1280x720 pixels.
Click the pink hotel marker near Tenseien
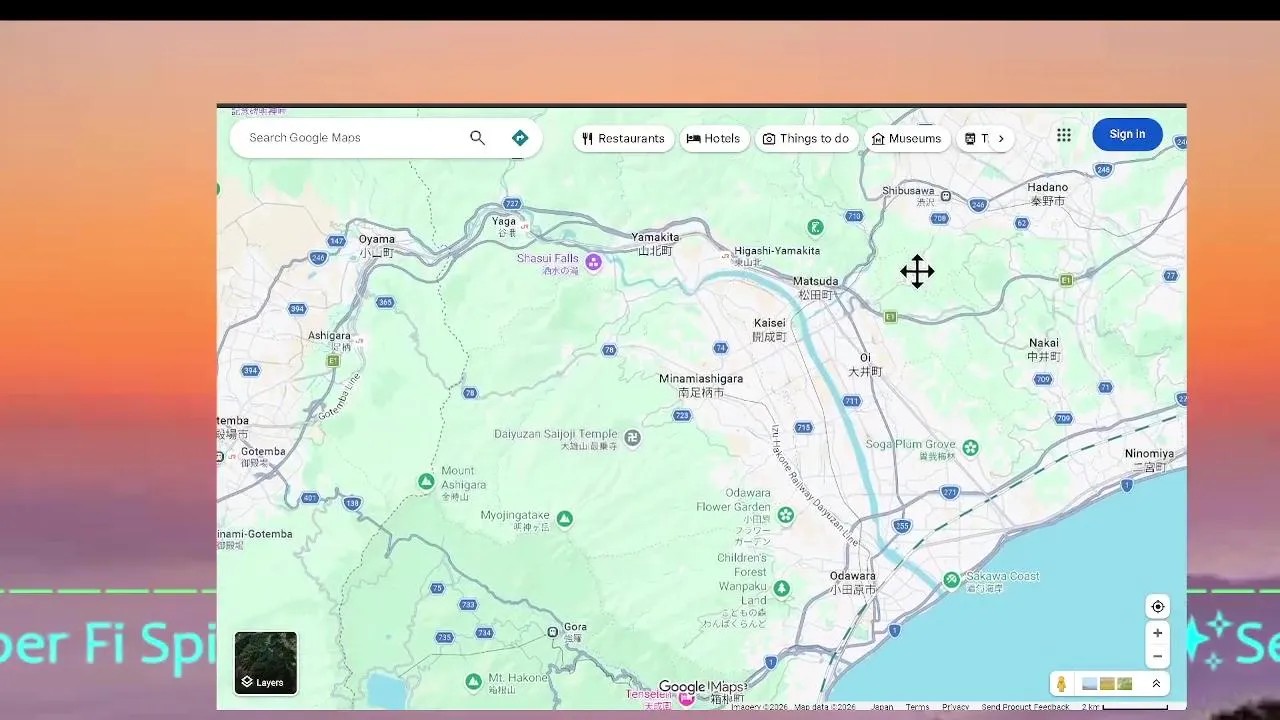pos(686,698)
